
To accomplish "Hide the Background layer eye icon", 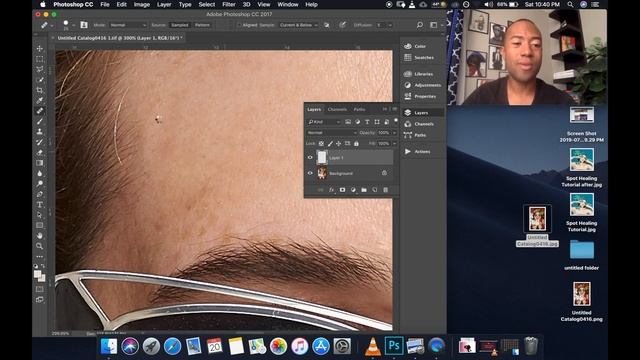I will 310,173.
